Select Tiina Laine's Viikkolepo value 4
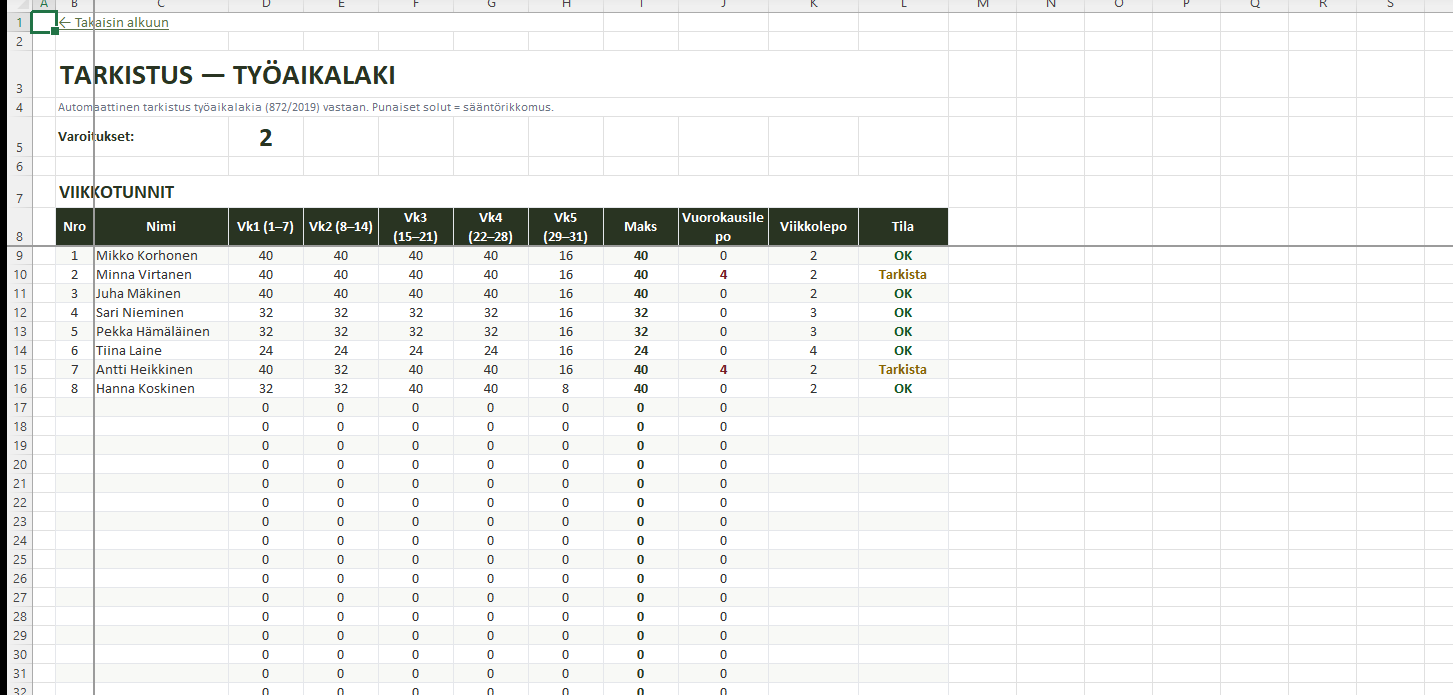1453x695 pixels. point(813,351)
